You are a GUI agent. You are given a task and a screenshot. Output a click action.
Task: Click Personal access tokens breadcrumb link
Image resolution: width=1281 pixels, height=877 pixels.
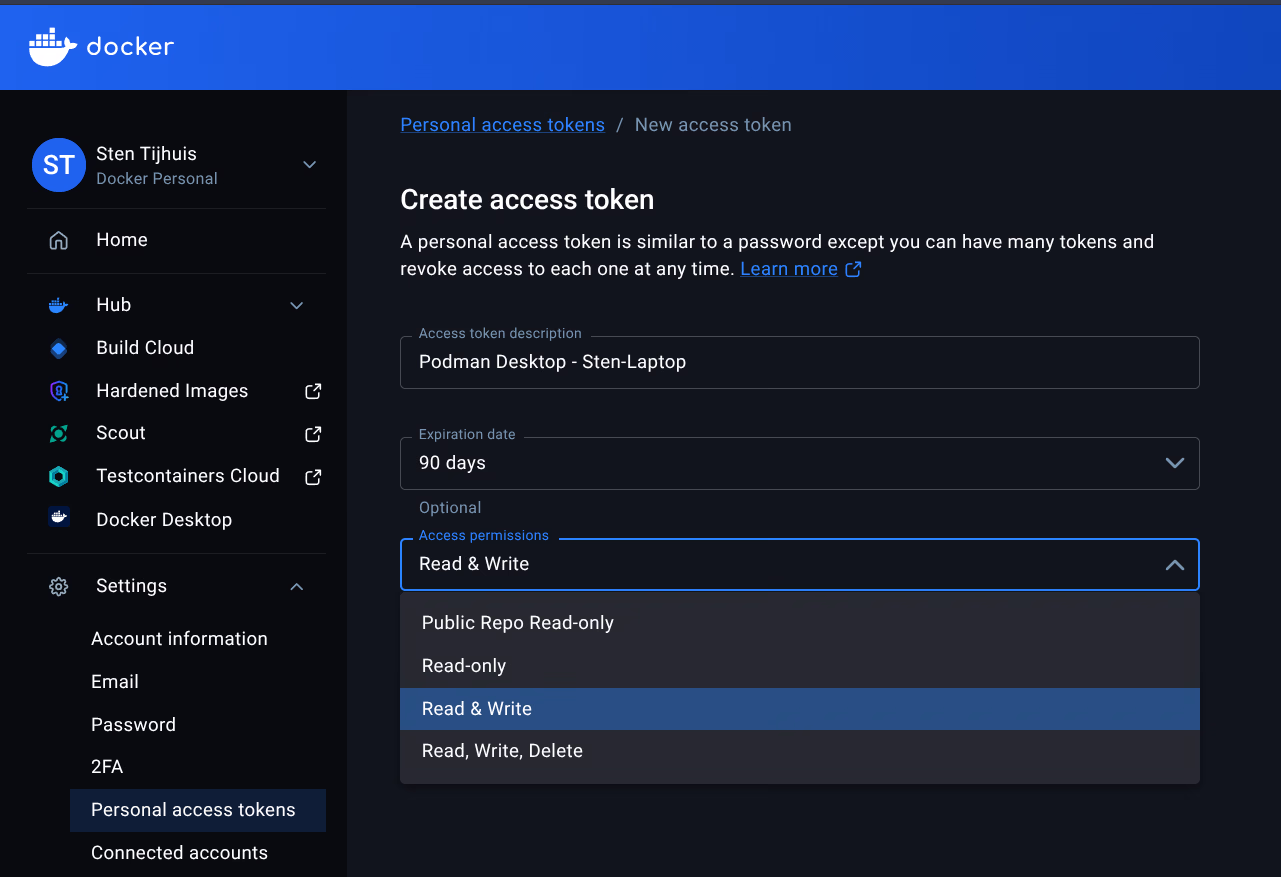pos(502,125)
